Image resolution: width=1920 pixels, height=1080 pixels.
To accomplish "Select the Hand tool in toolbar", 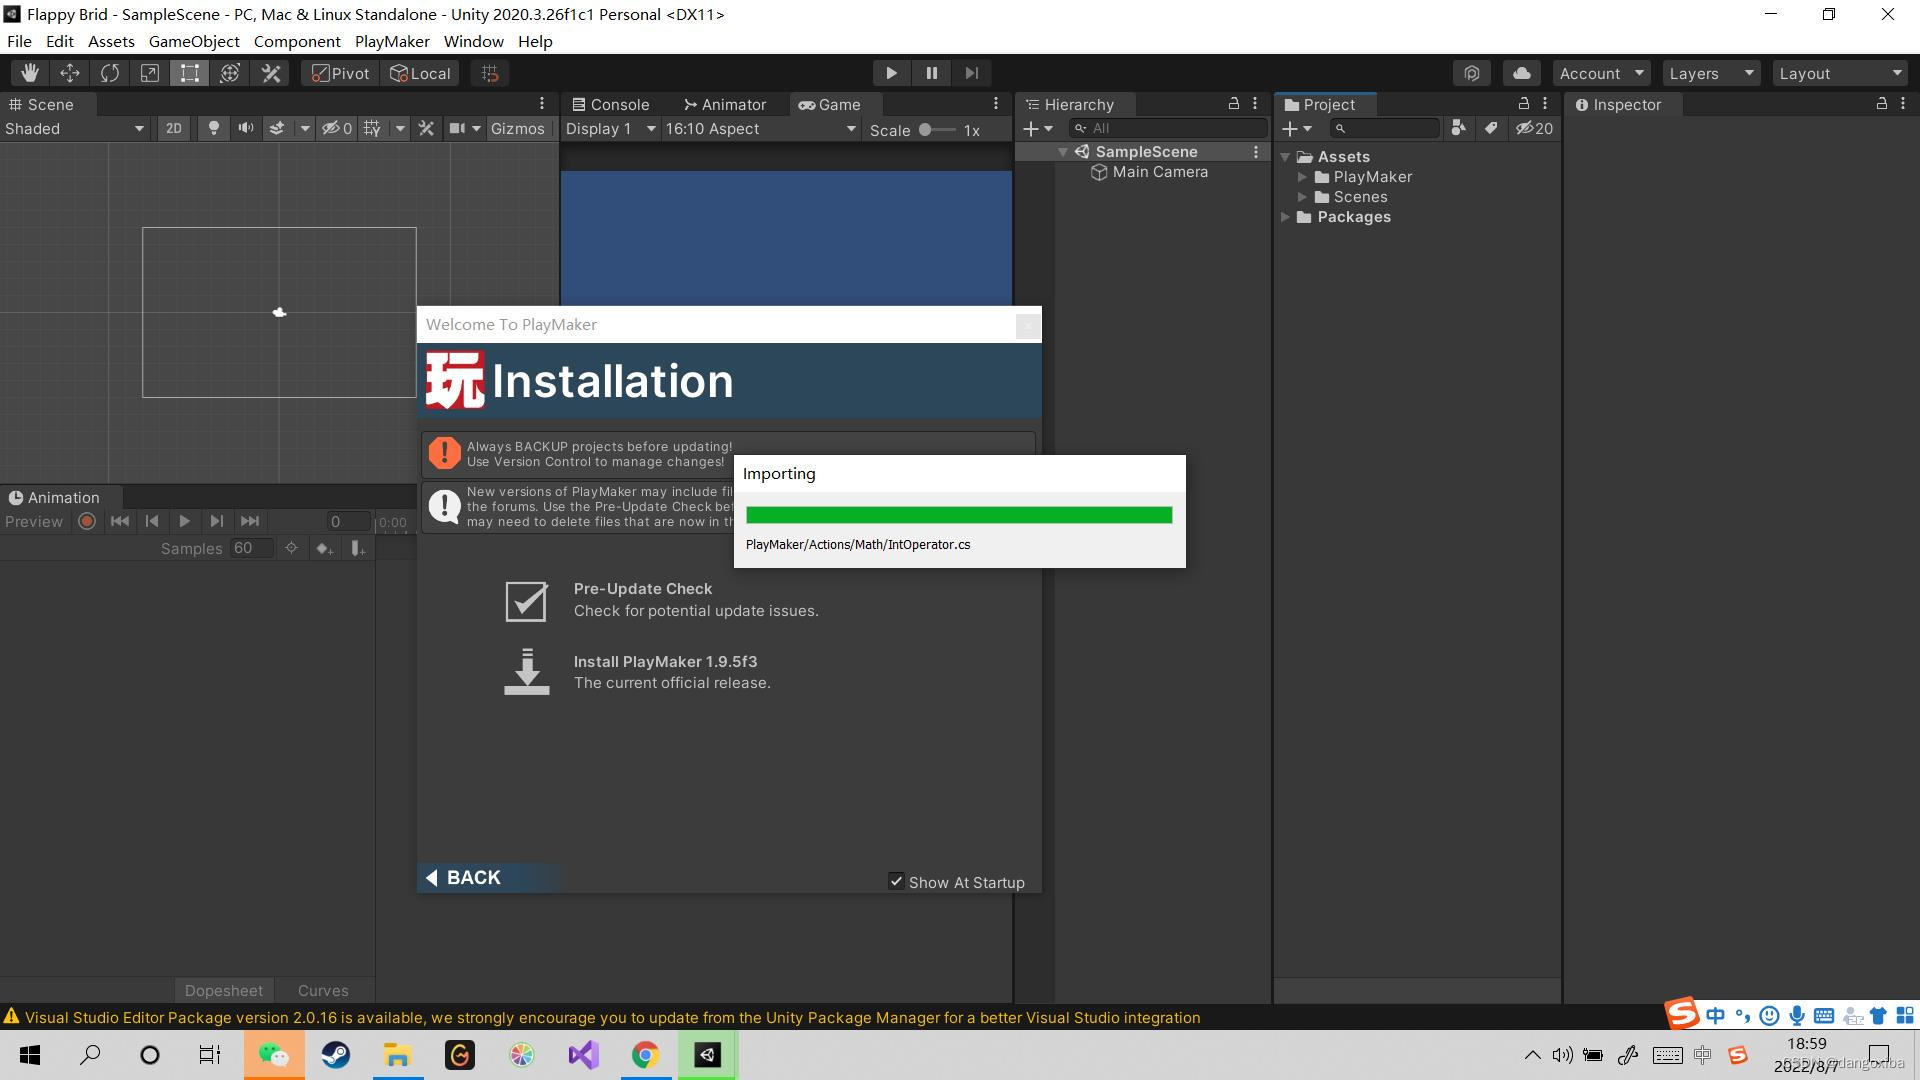I will coord(30,73).
